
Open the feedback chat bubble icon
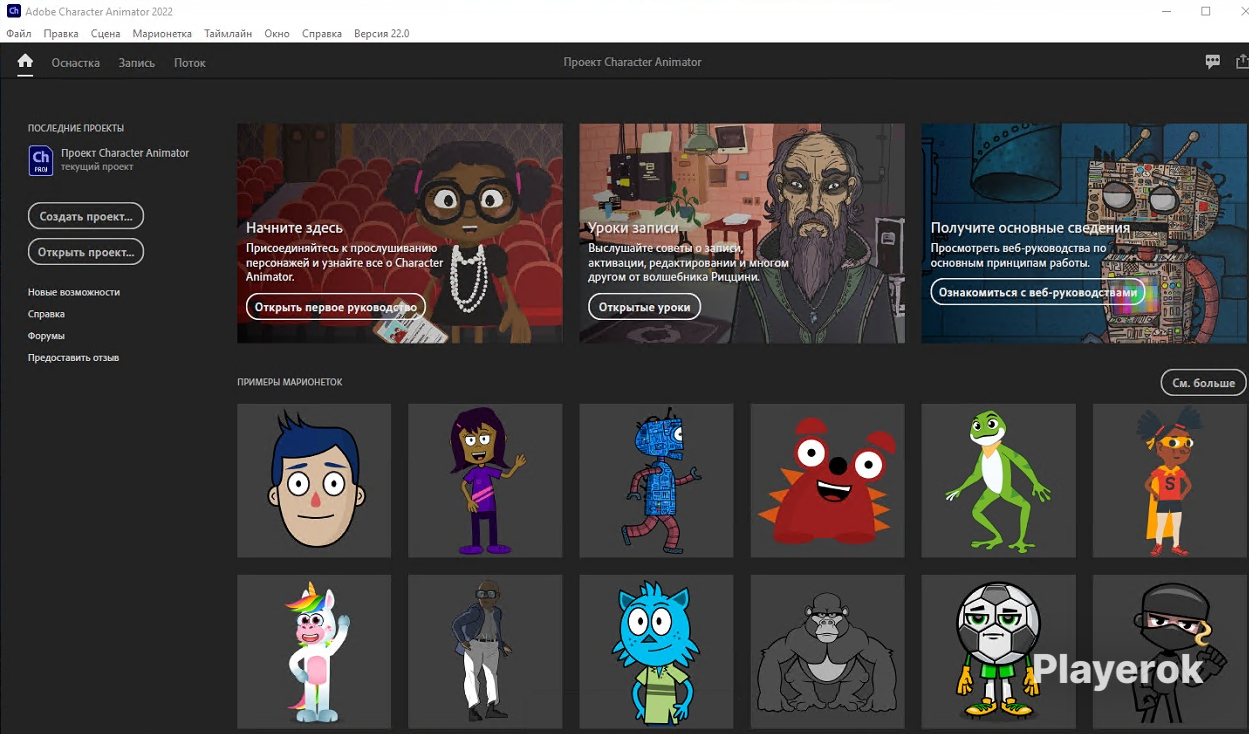tap(1213, 62)
